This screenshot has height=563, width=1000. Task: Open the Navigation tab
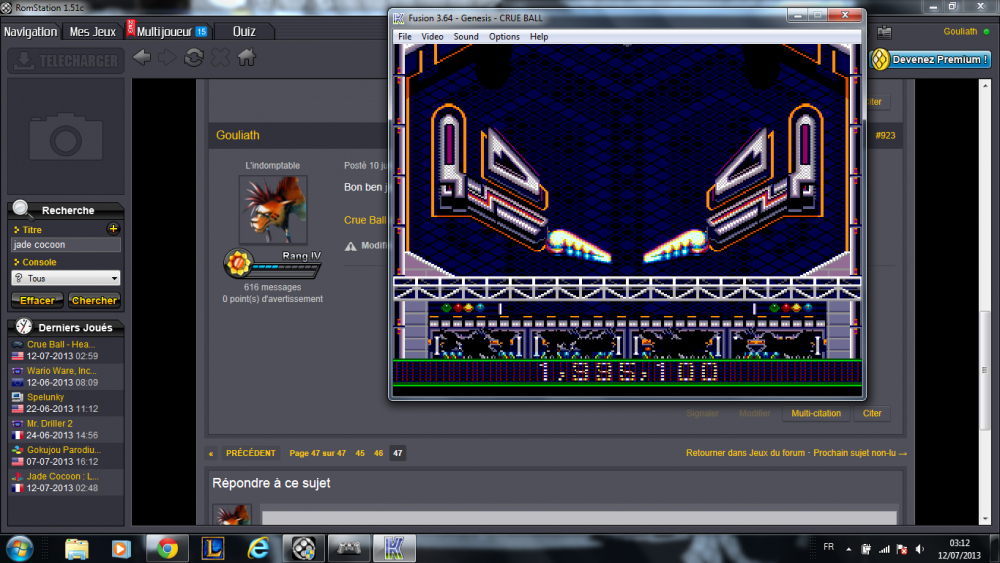pyautogui.click(x=30, y=31)
